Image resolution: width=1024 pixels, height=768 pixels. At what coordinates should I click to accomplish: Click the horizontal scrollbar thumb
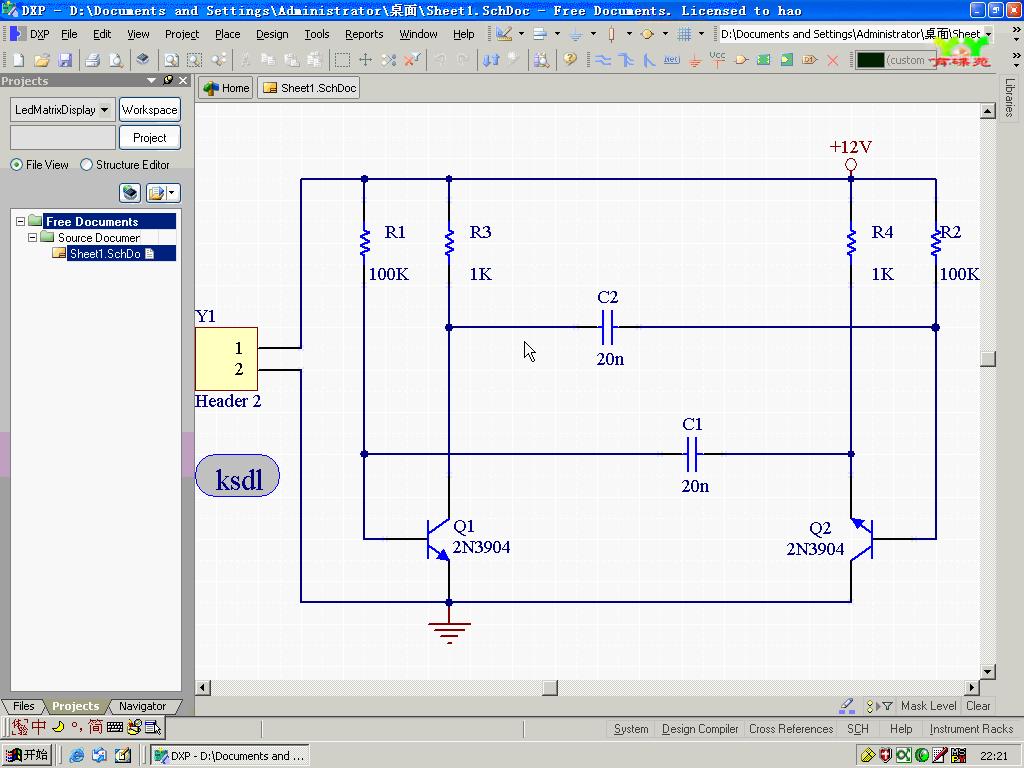[x=550, y=688]
